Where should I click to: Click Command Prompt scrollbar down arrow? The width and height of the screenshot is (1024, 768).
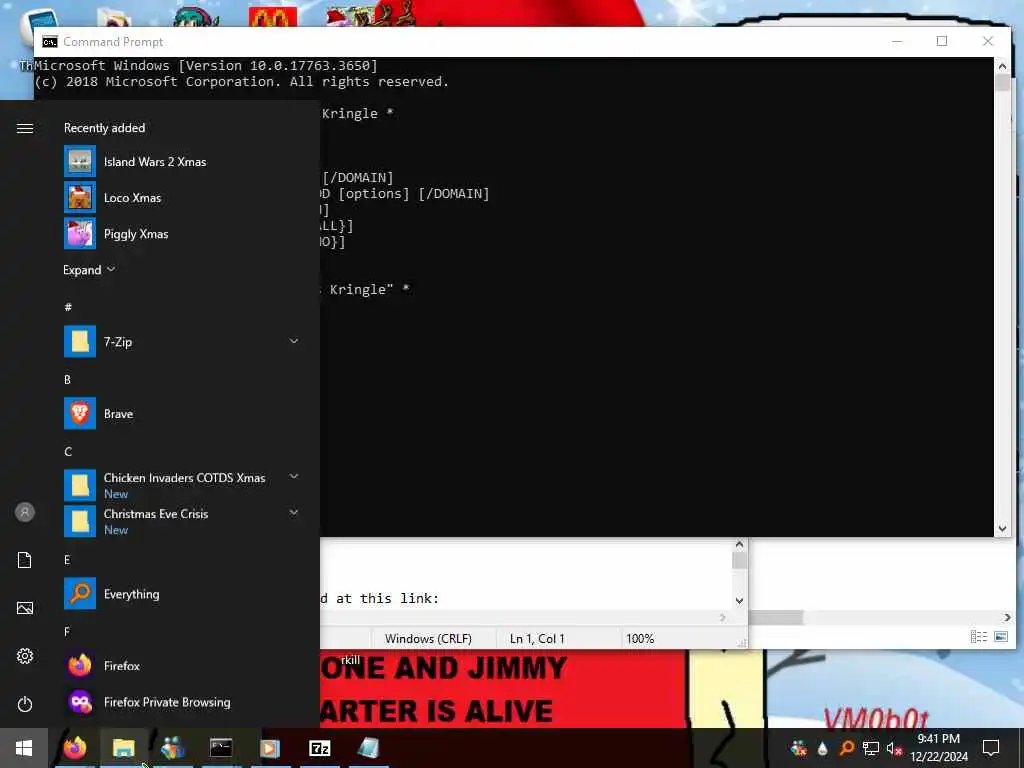pyautogui.click(x=1002, y=528)
